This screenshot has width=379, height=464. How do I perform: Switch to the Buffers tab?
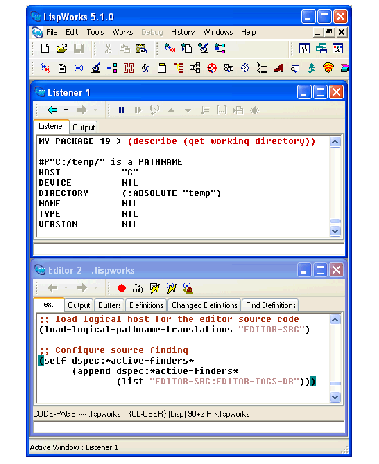pos(109,305)
